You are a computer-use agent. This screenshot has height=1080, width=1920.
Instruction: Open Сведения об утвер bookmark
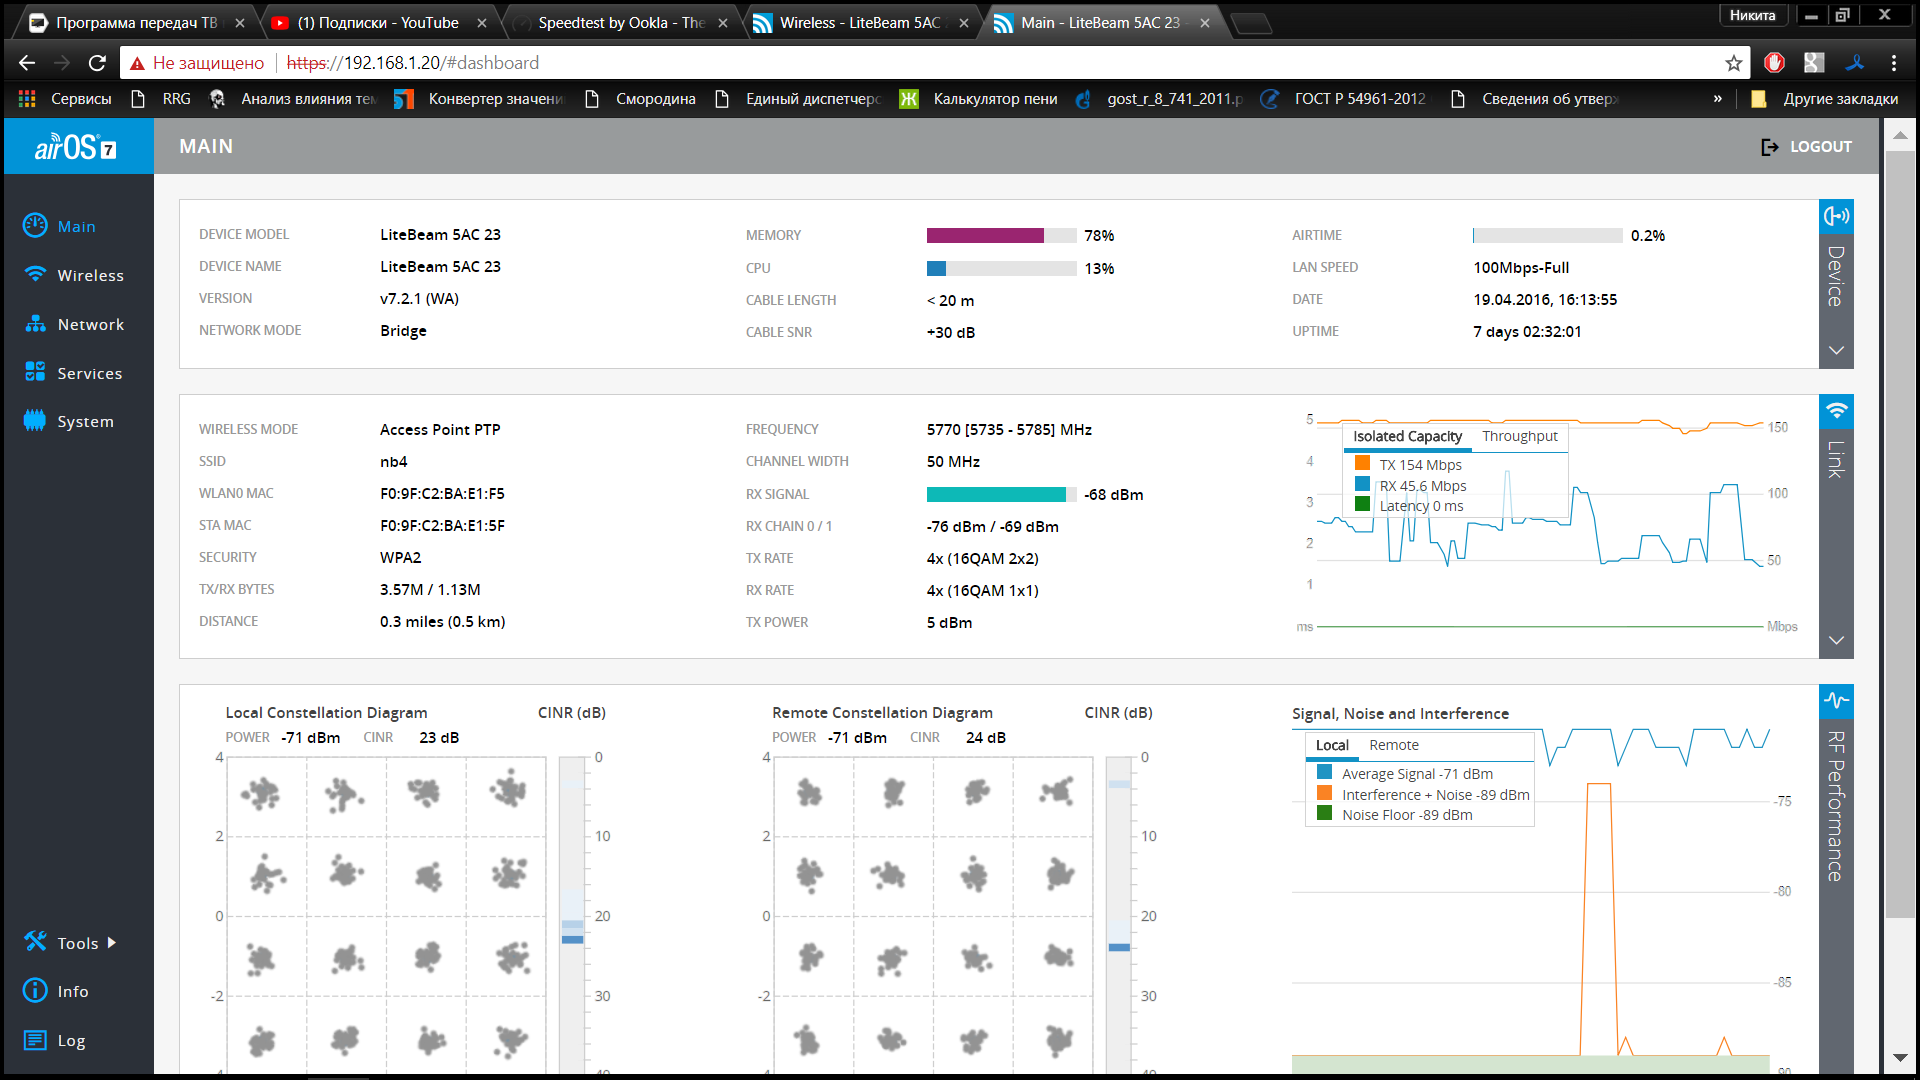1534,98
